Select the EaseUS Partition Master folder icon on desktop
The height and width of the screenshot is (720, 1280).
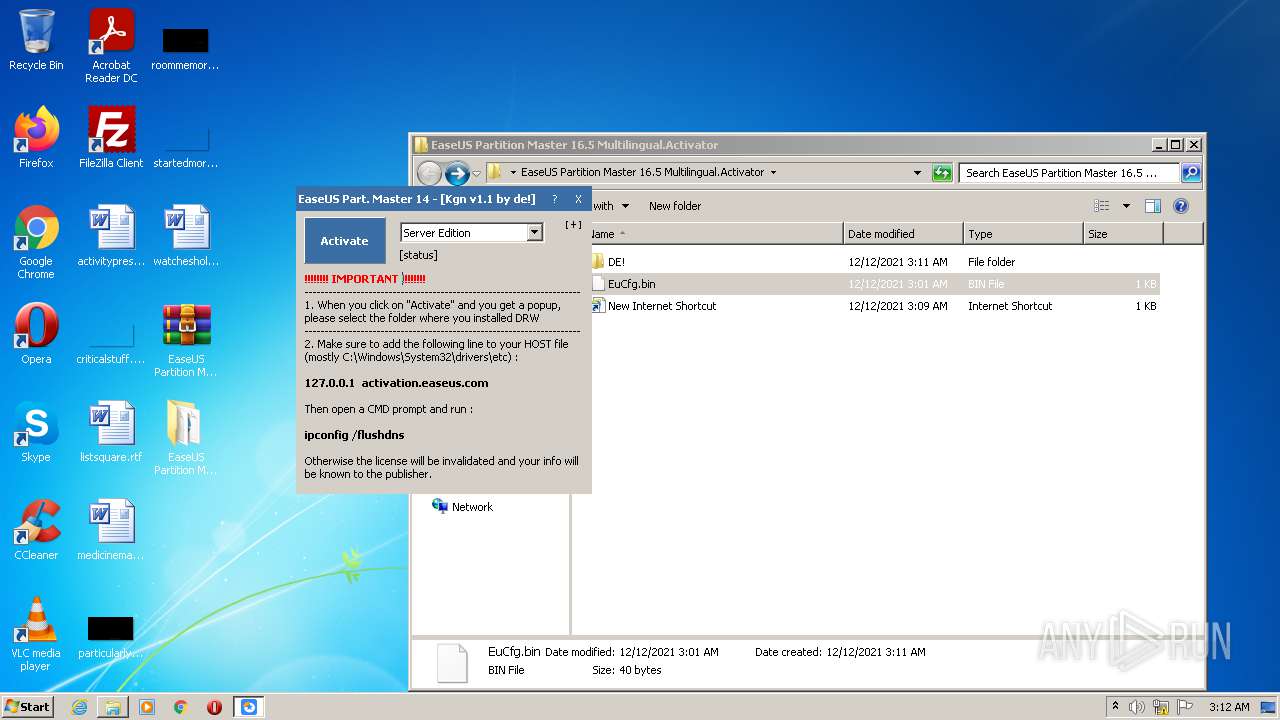tap(186, 438)
